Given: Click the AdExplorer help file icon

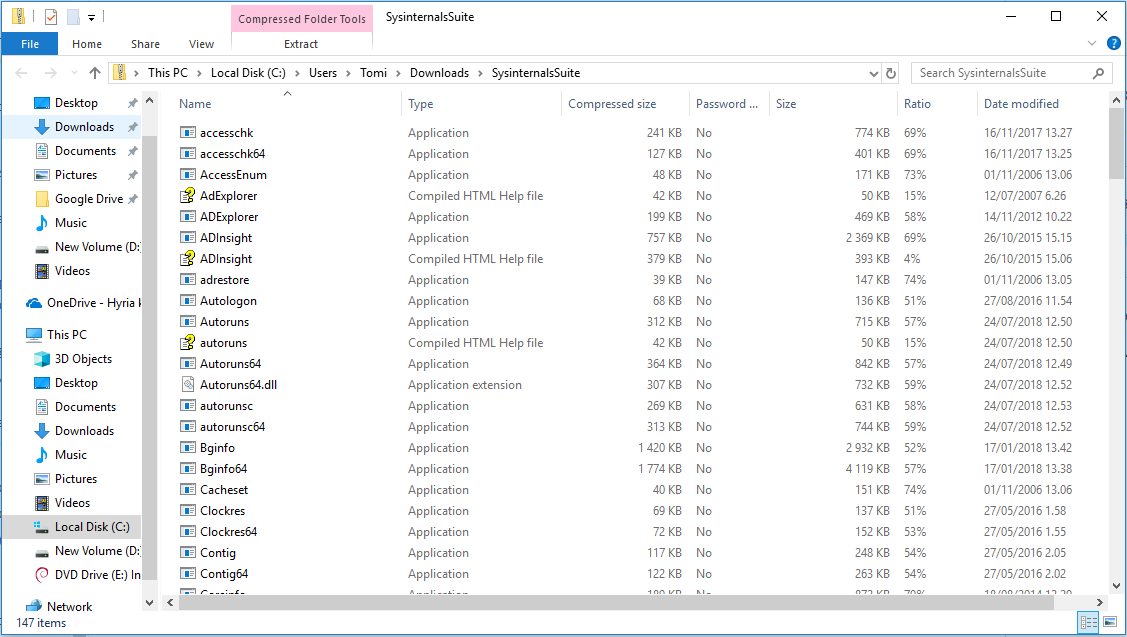Looking at the screenshot, I should point(188,196).
